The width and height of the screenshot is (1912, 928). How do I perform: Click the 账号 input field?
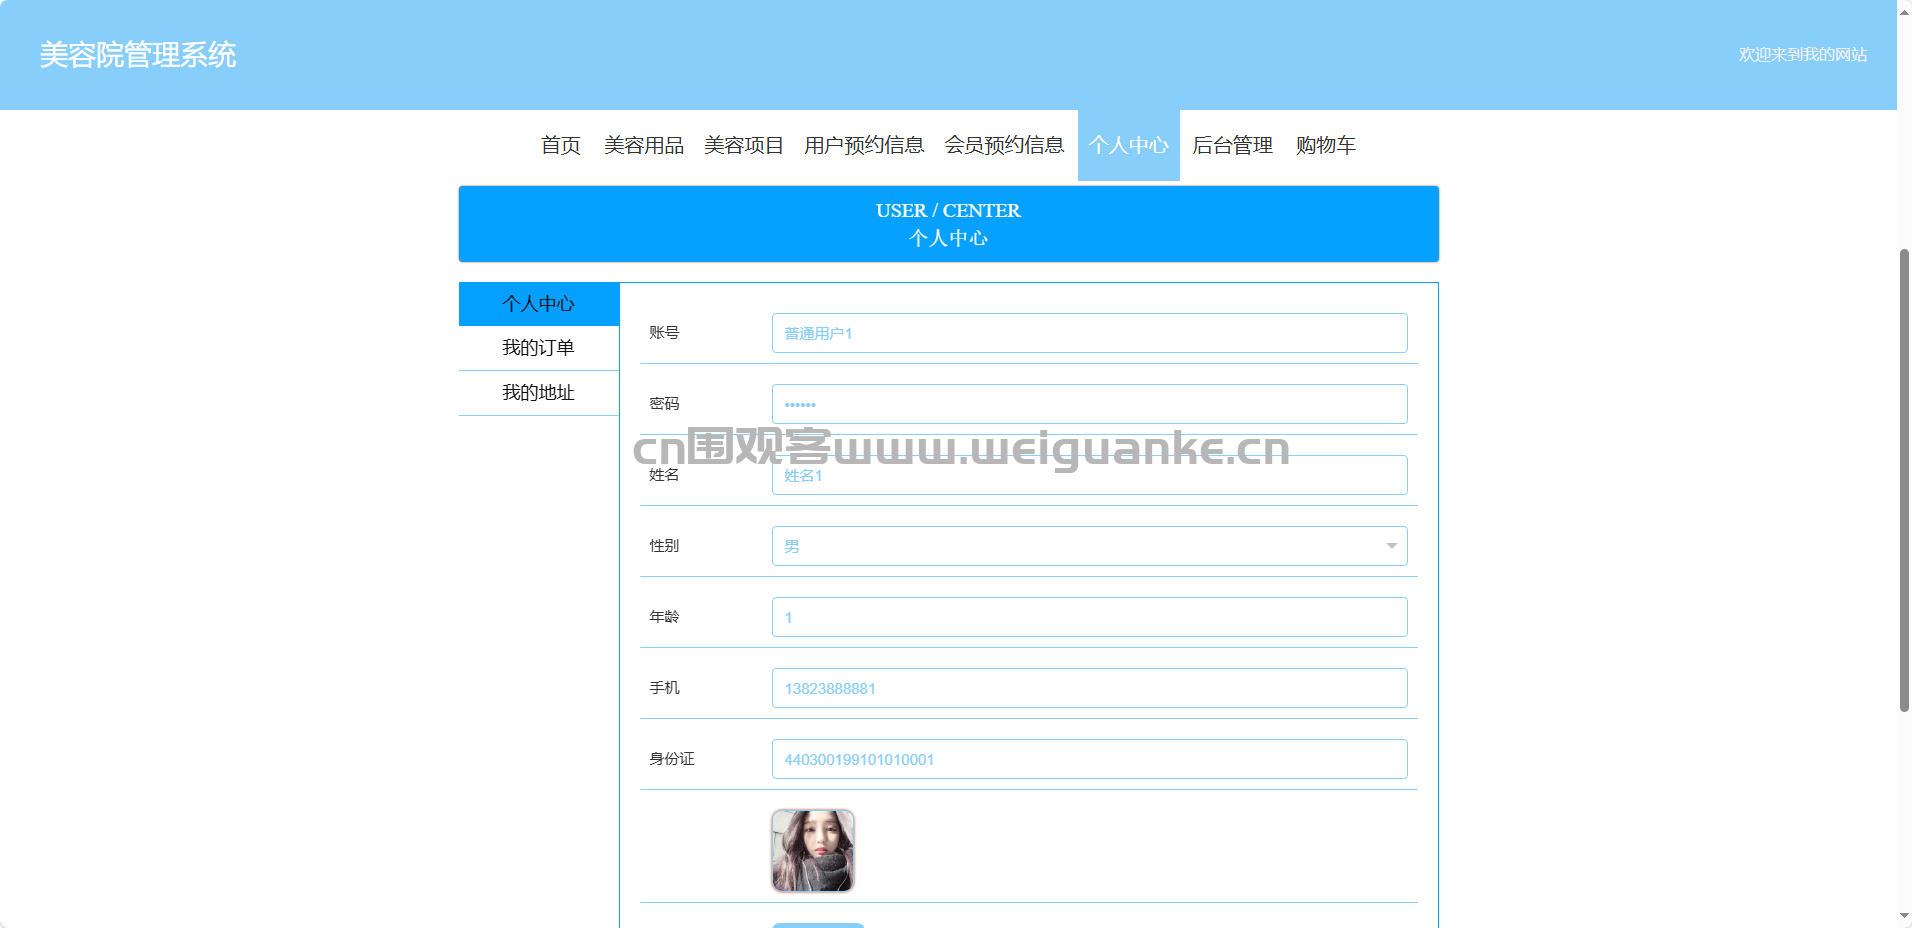1089,333
